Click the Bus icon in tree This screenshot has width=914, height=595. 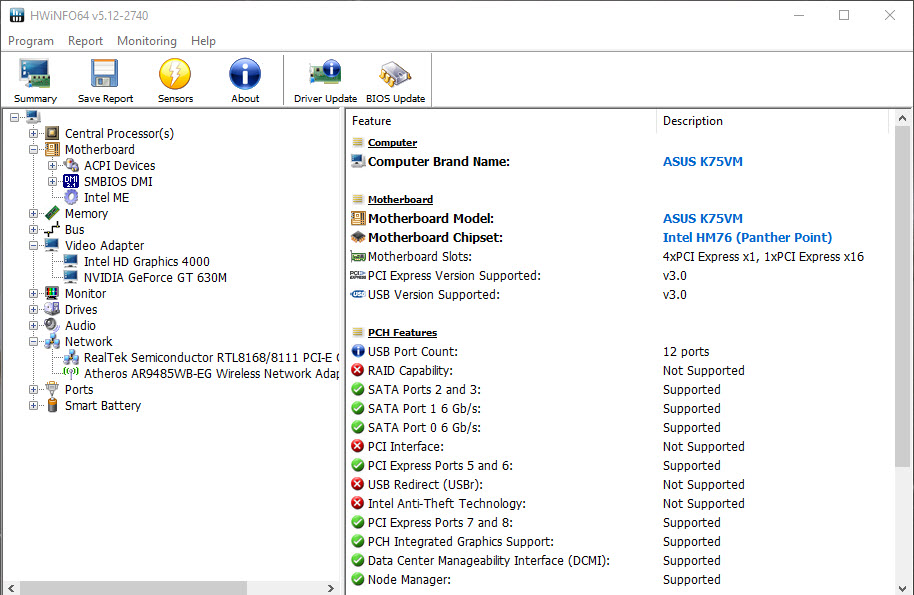[x=52, y=230]
